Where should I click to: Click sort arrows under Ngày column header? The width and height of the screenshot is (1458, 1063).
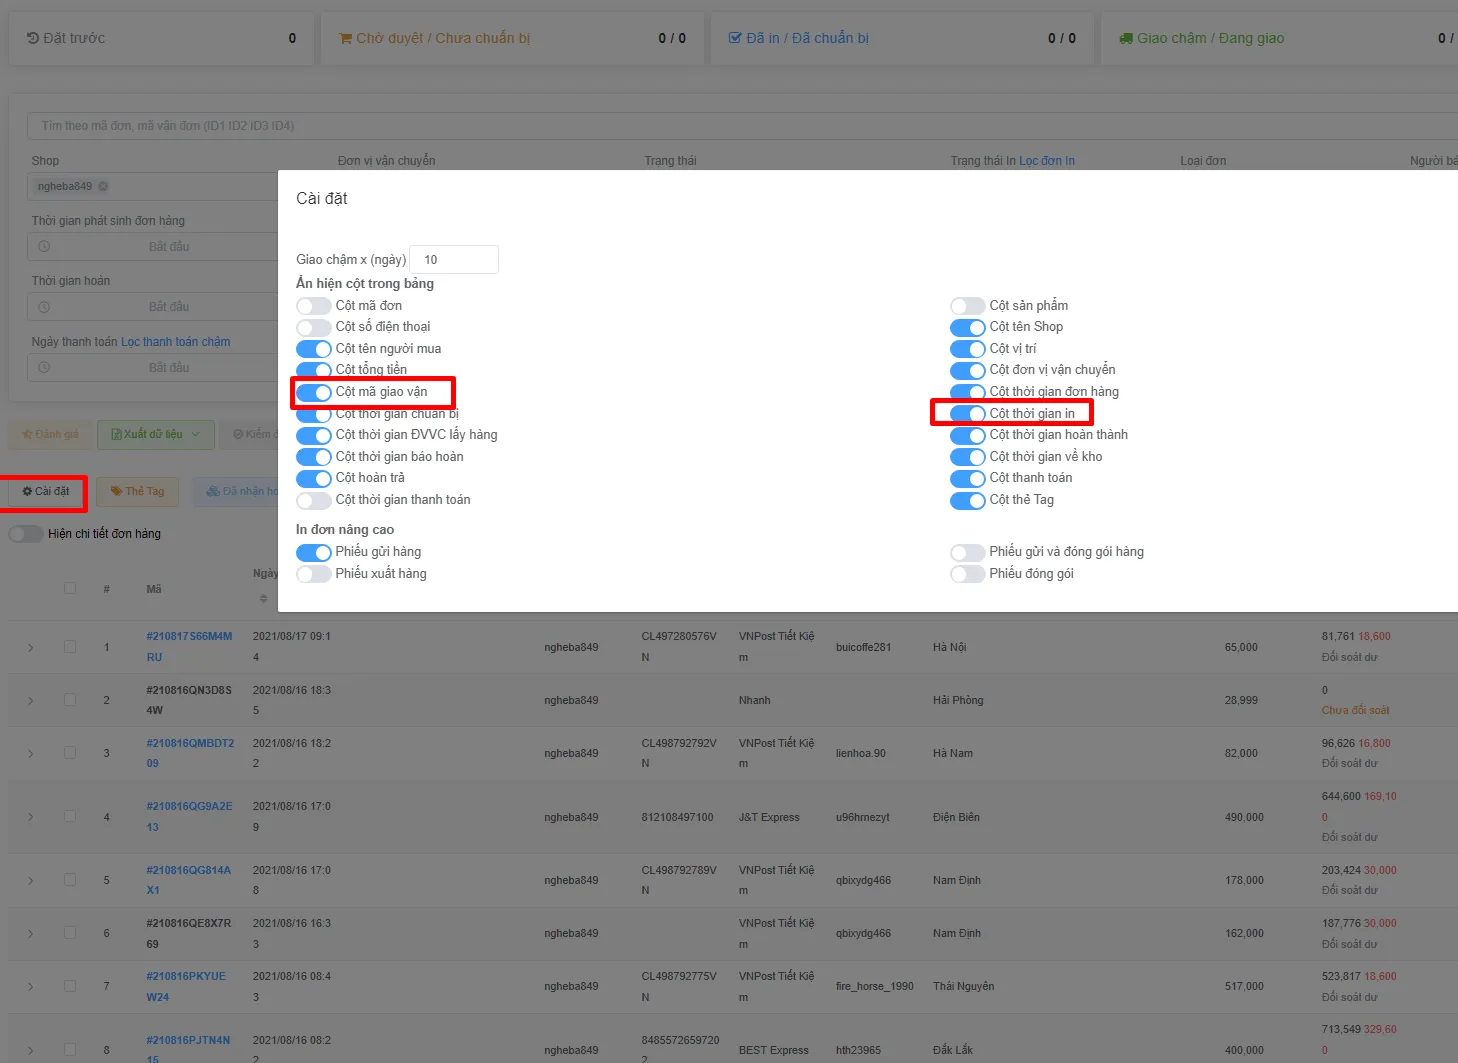coord(263,599)
